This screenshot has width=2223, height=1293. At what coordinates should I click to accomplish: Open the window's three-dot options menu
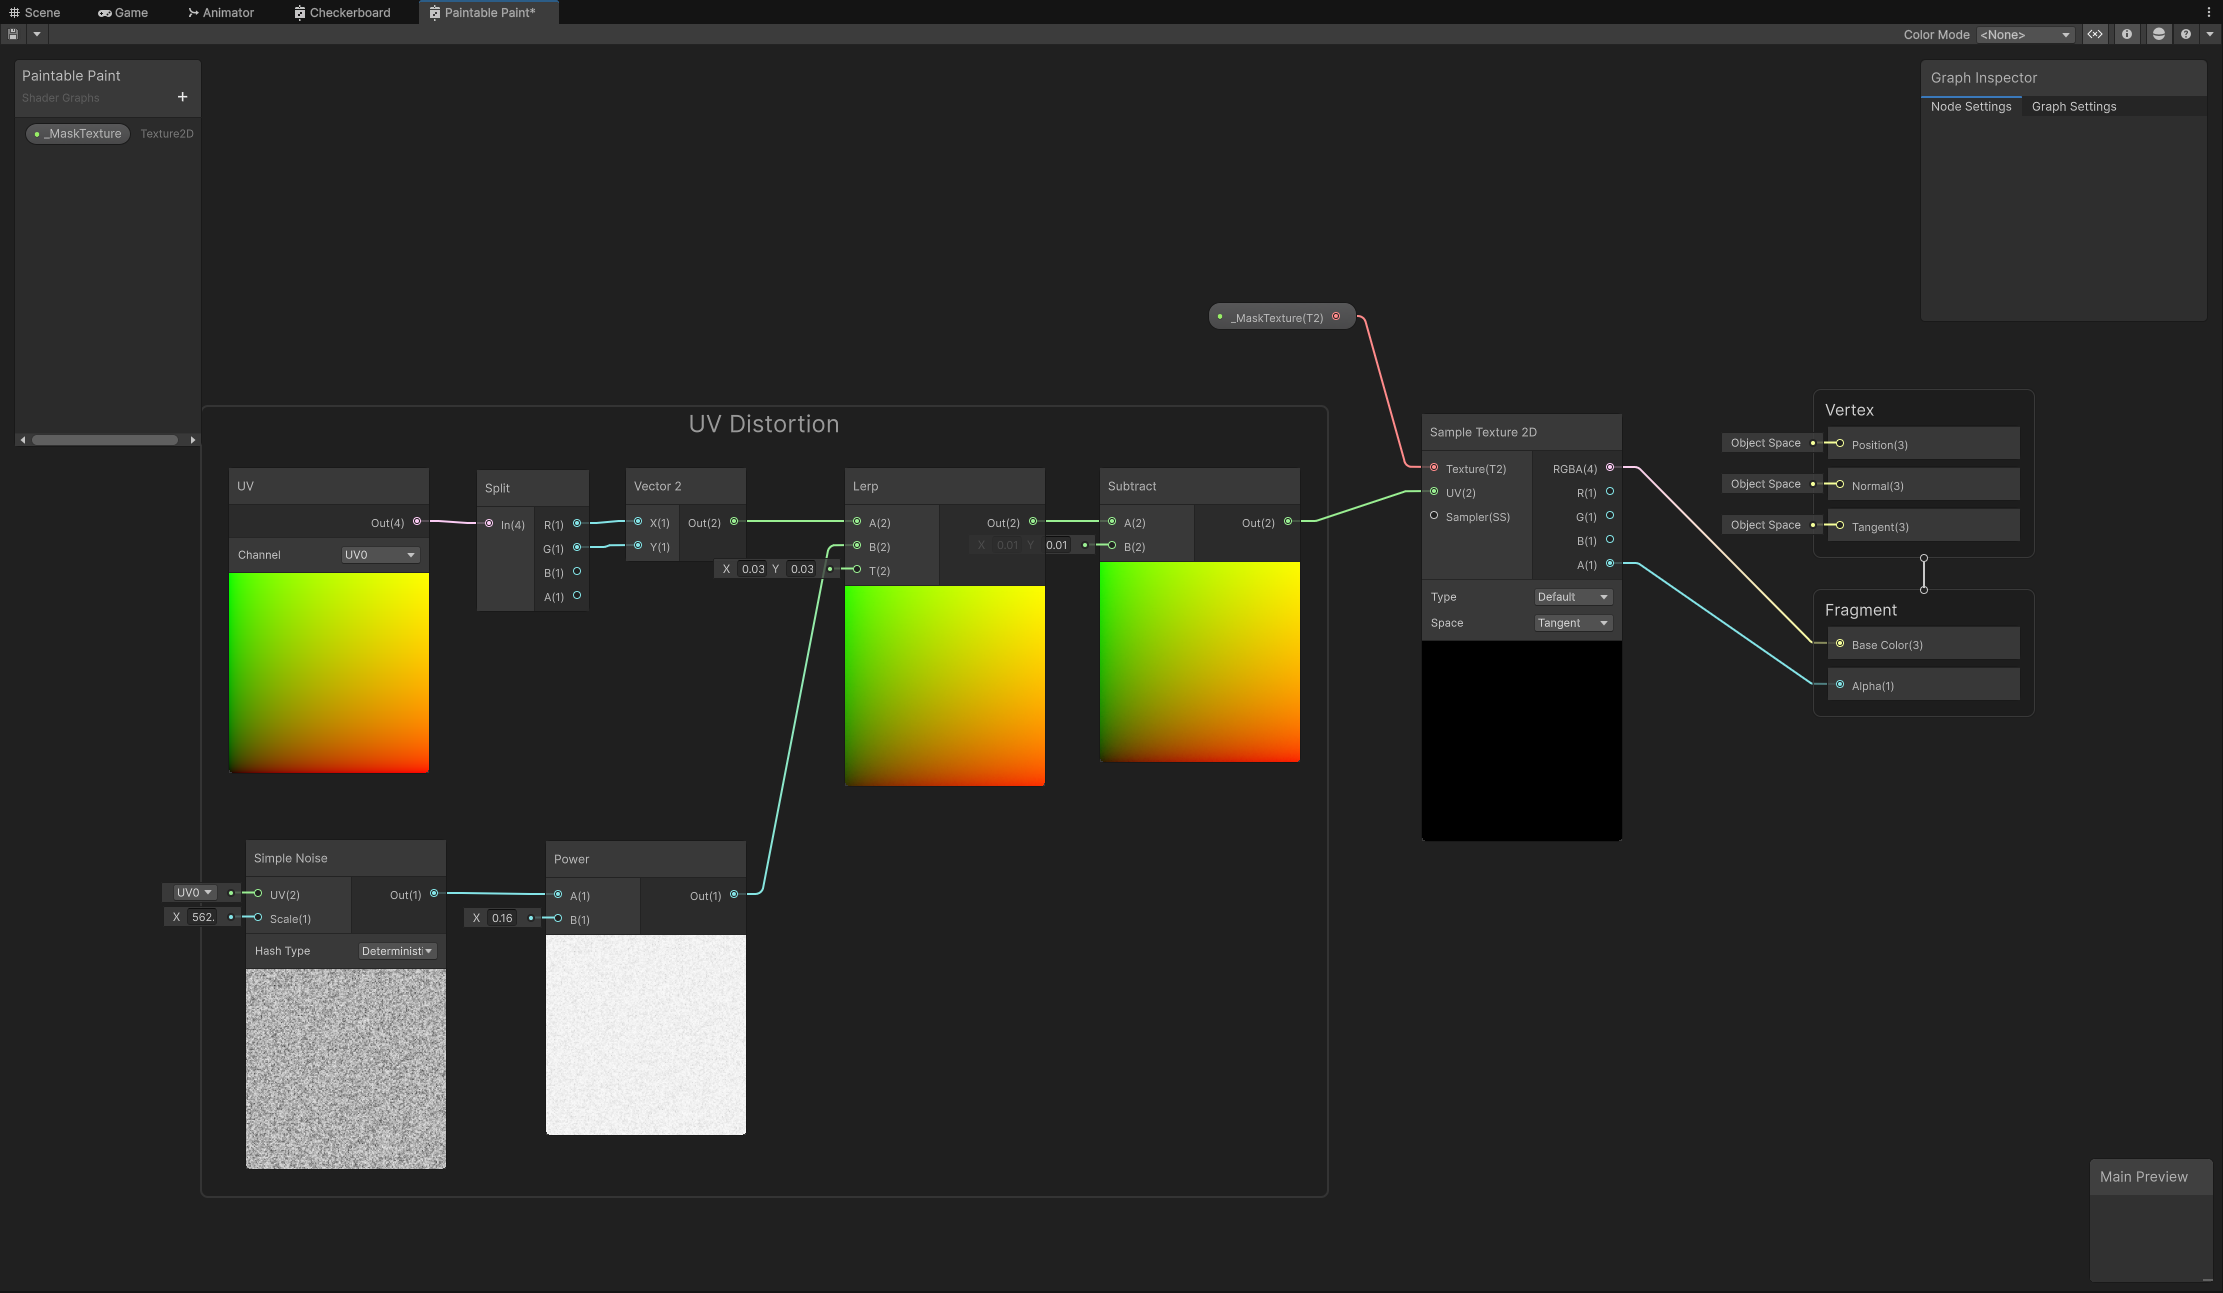2208,12
